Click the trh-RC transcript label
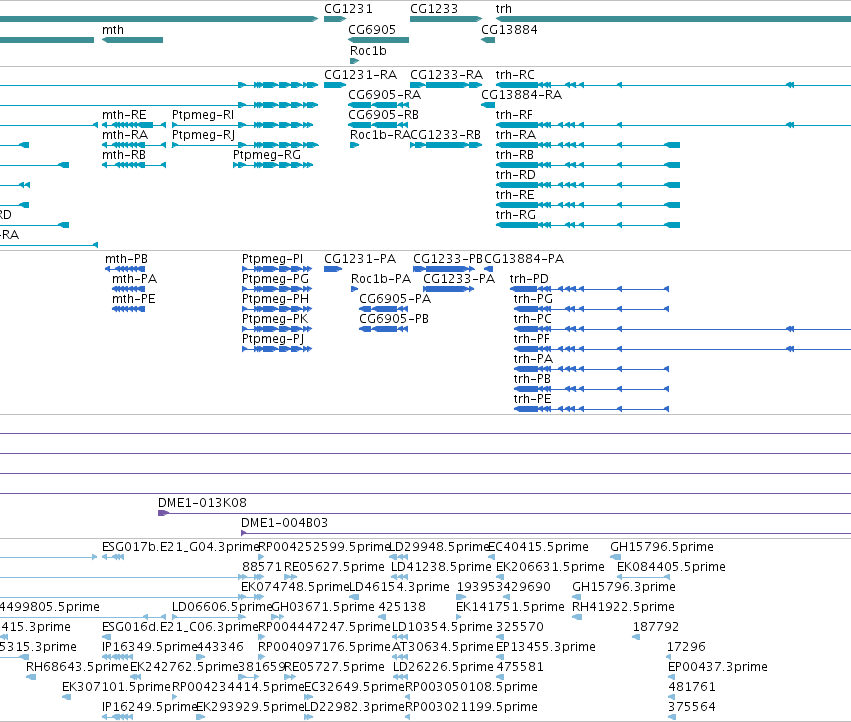Screen dimensions: 851x722 tap(515, 75)
